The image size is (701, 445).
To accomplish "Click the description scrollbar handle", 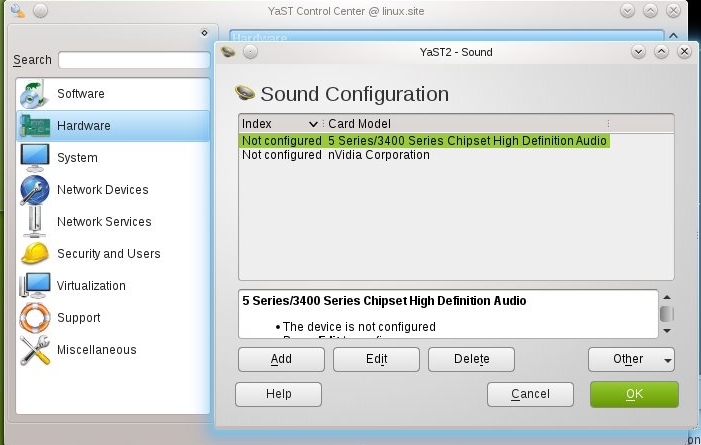I will pos(667,314).
